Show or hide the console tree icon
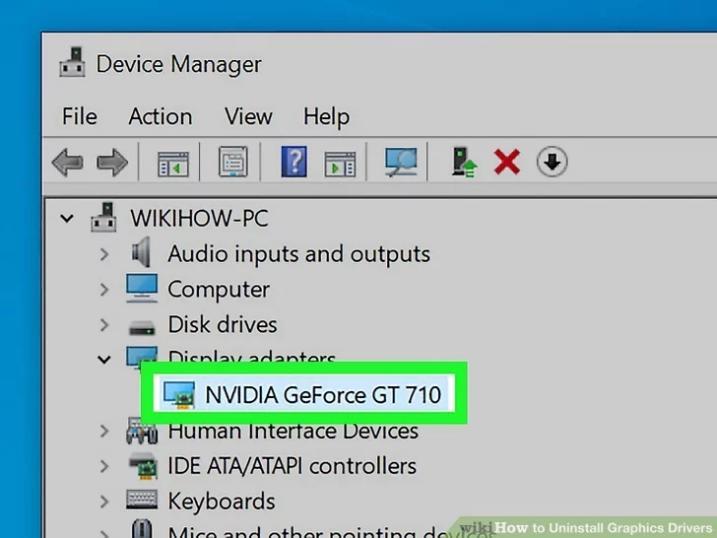This screenshot has height=538, width=717. click(173, 164)
